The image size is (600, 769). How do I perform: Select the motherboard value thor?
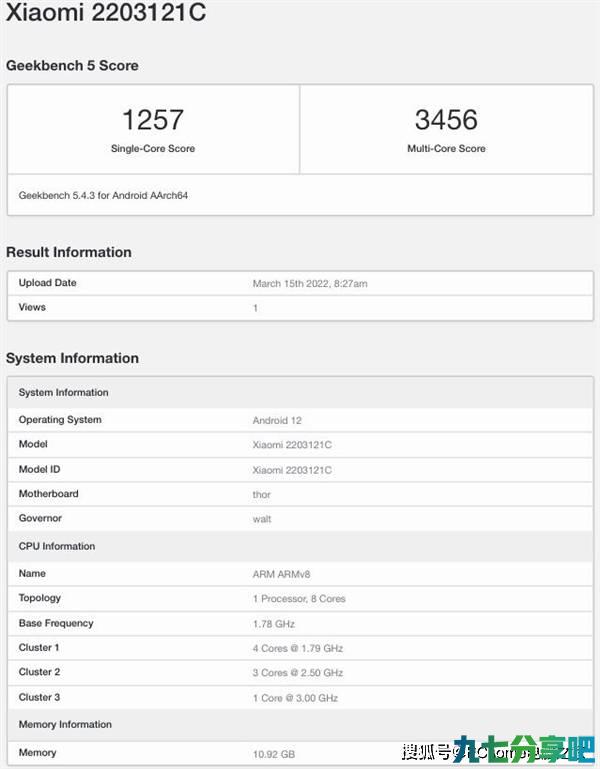click(x=261, y=494)
